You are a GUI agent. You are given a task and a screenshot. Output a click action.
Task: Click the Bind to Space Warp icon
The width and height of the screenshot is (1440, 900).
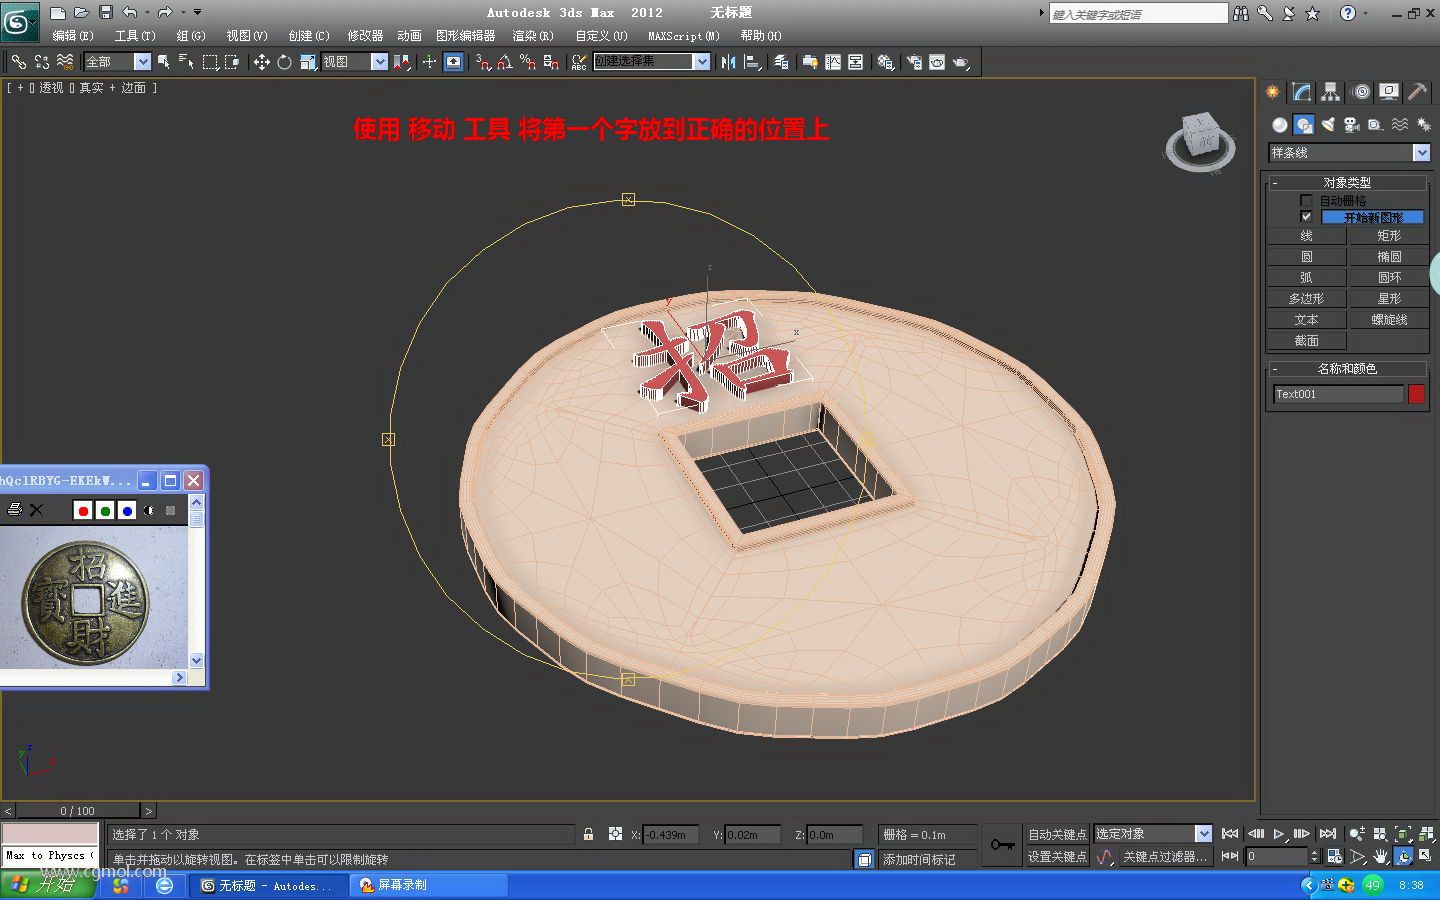(65, 62)
